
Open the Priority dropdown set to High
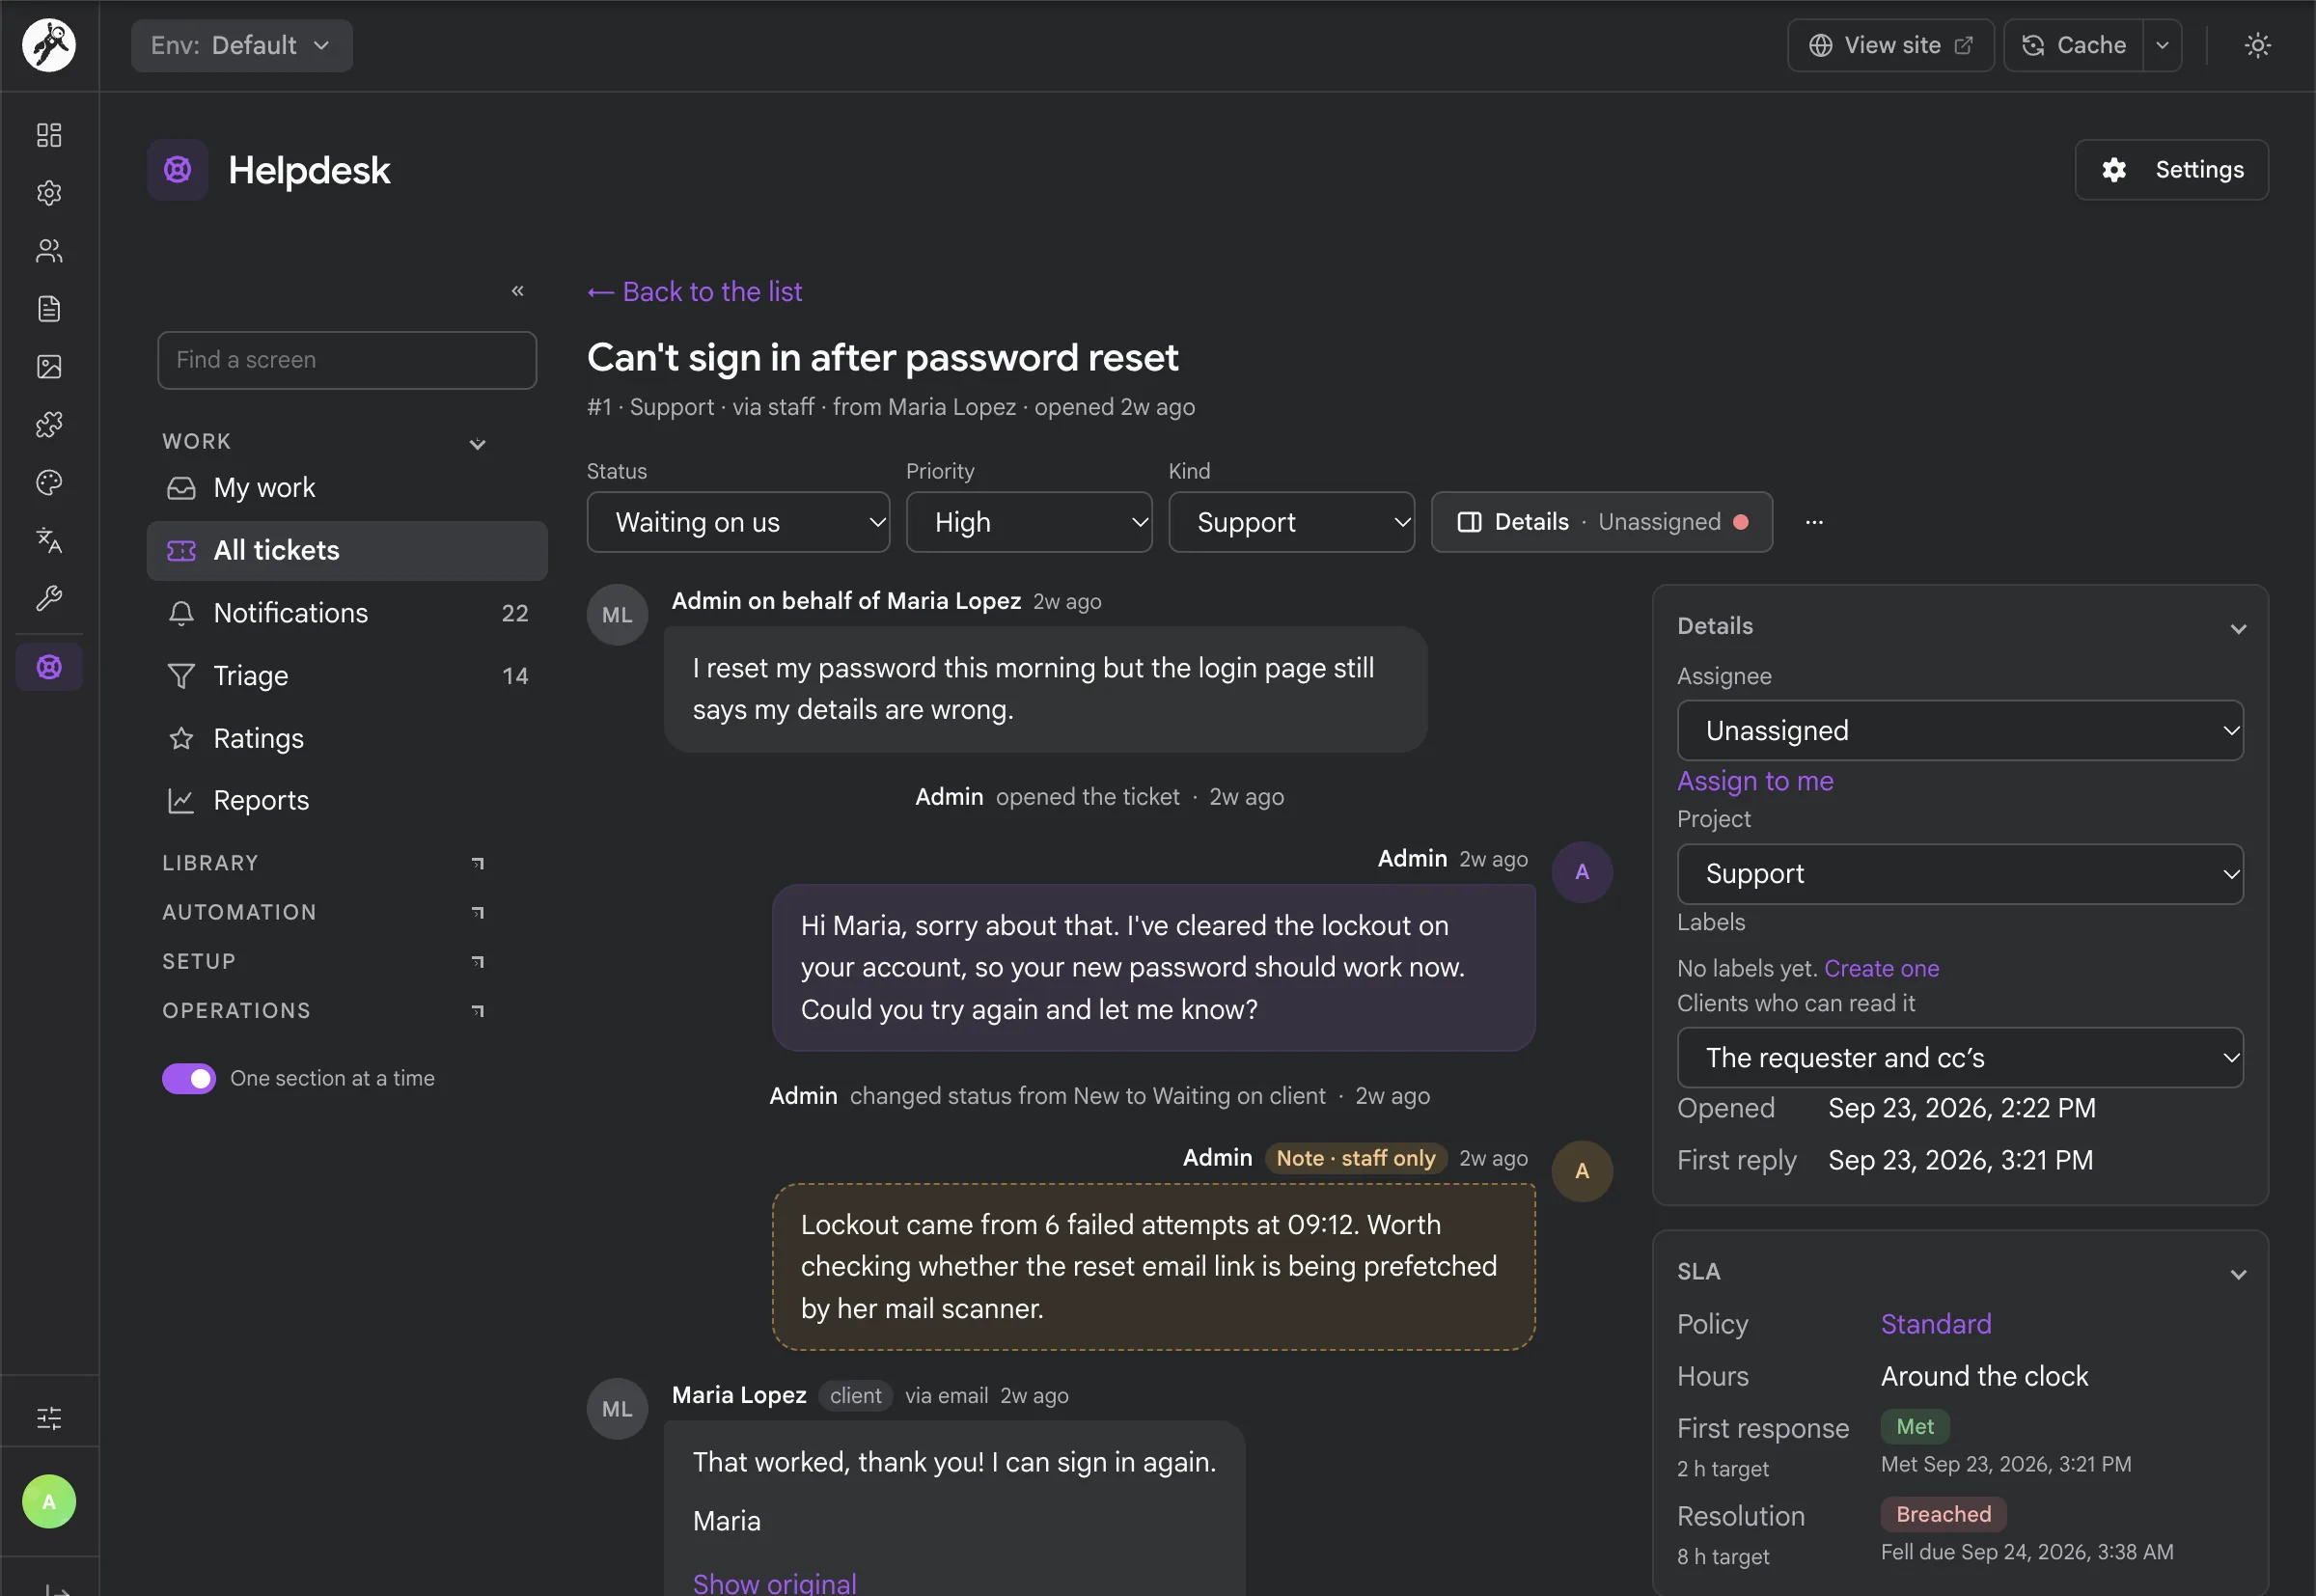tap(1028, 522)
